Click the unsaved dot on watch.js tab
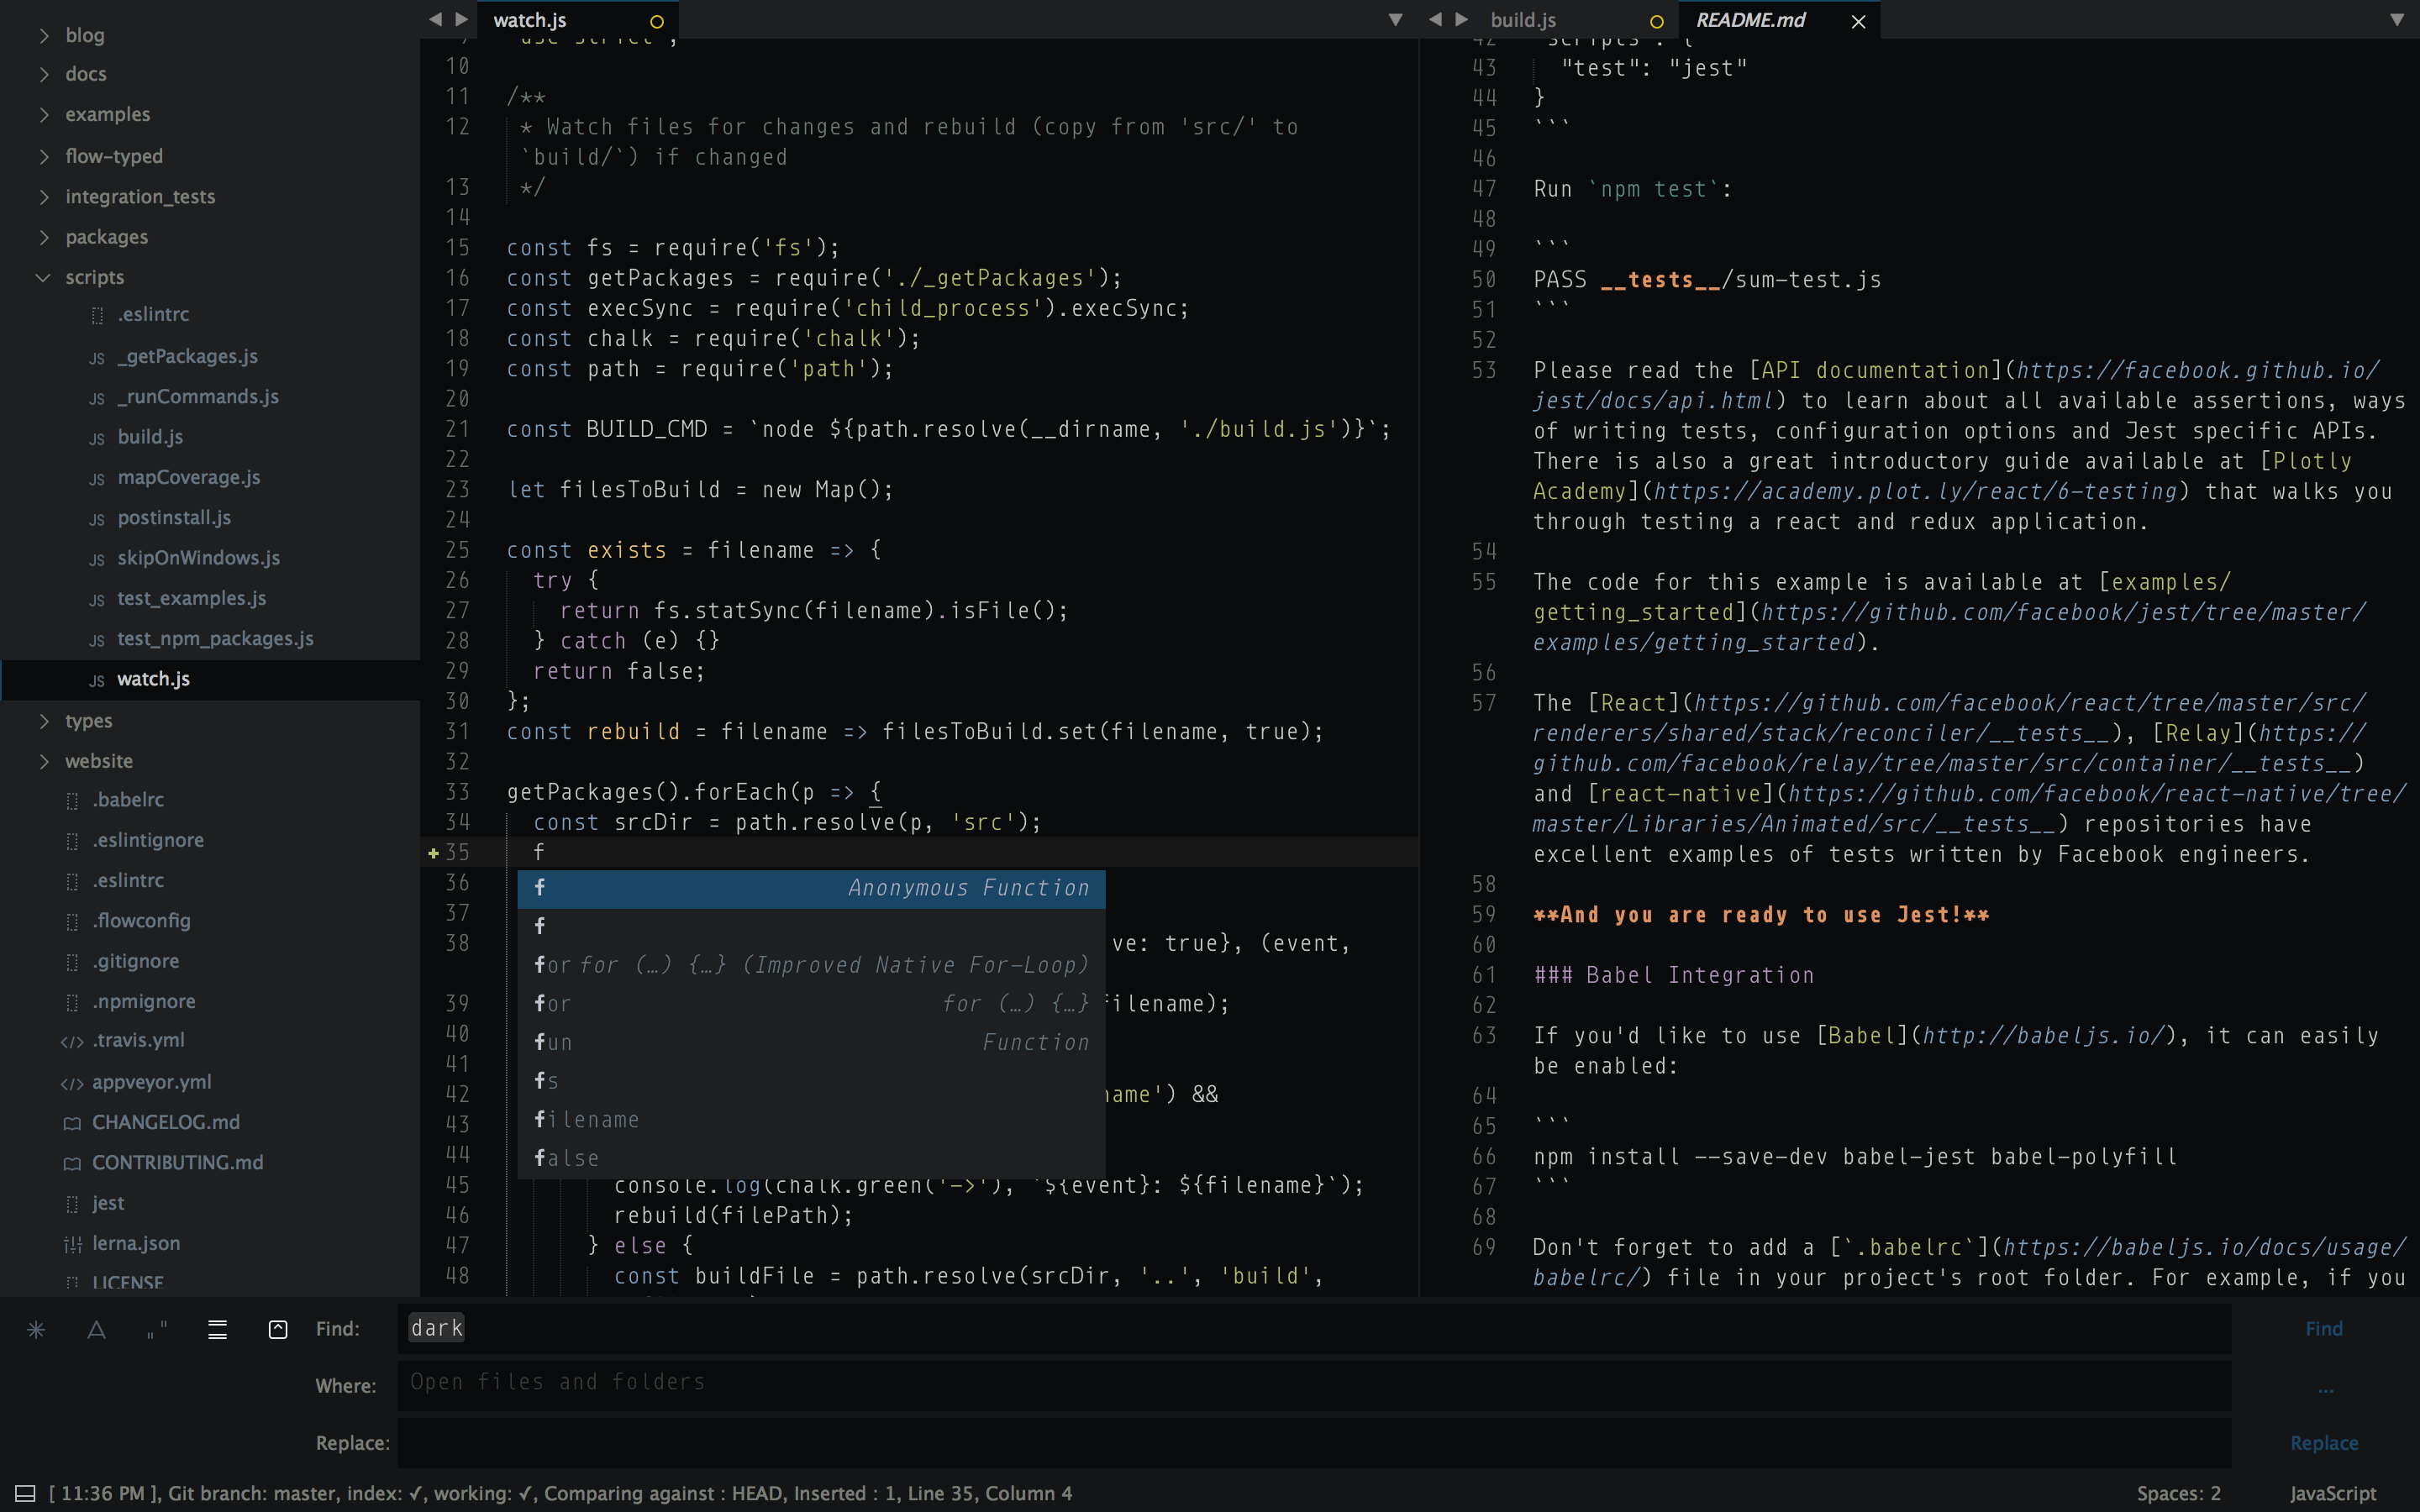Image resolution: width=2420 pixels, height=1512 pixels. click(x=657, y=21)
